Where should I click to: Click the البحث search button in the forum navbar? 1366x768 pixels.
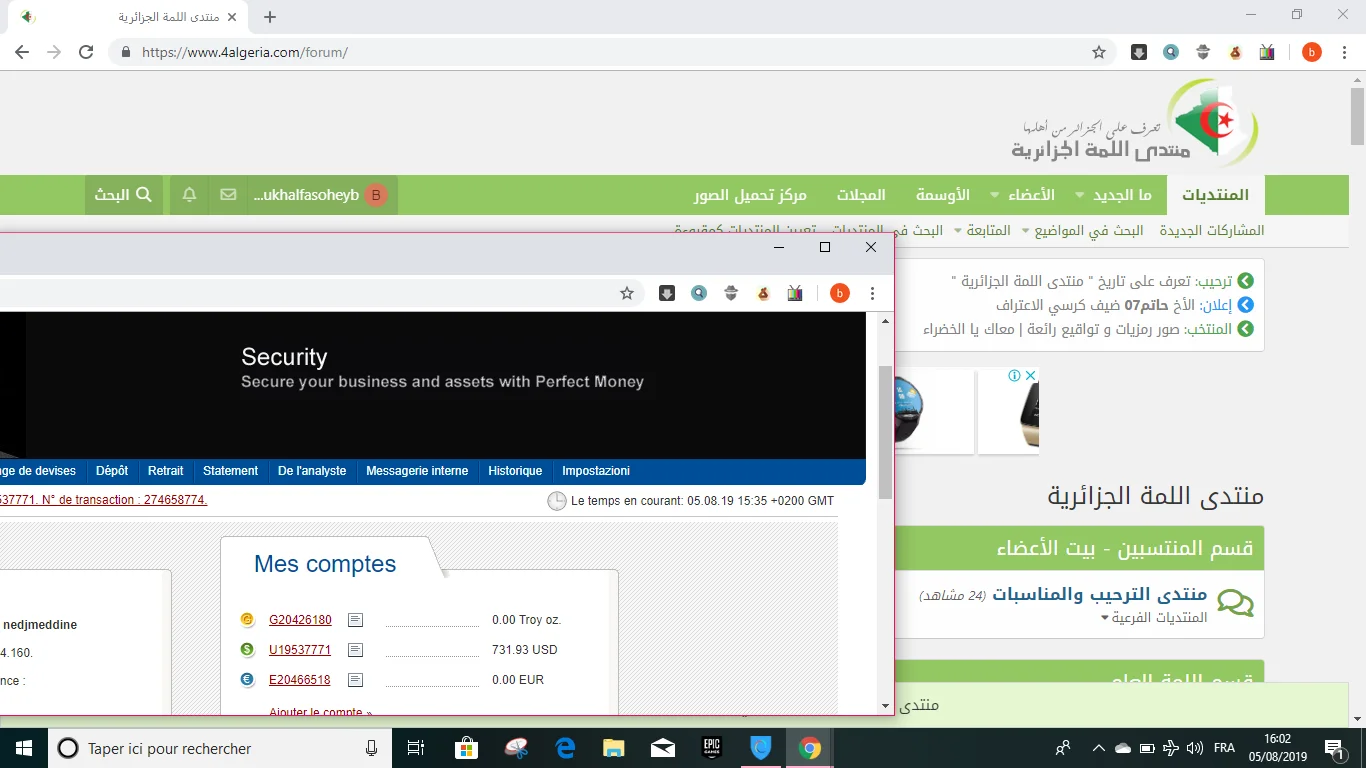point(123,195)
